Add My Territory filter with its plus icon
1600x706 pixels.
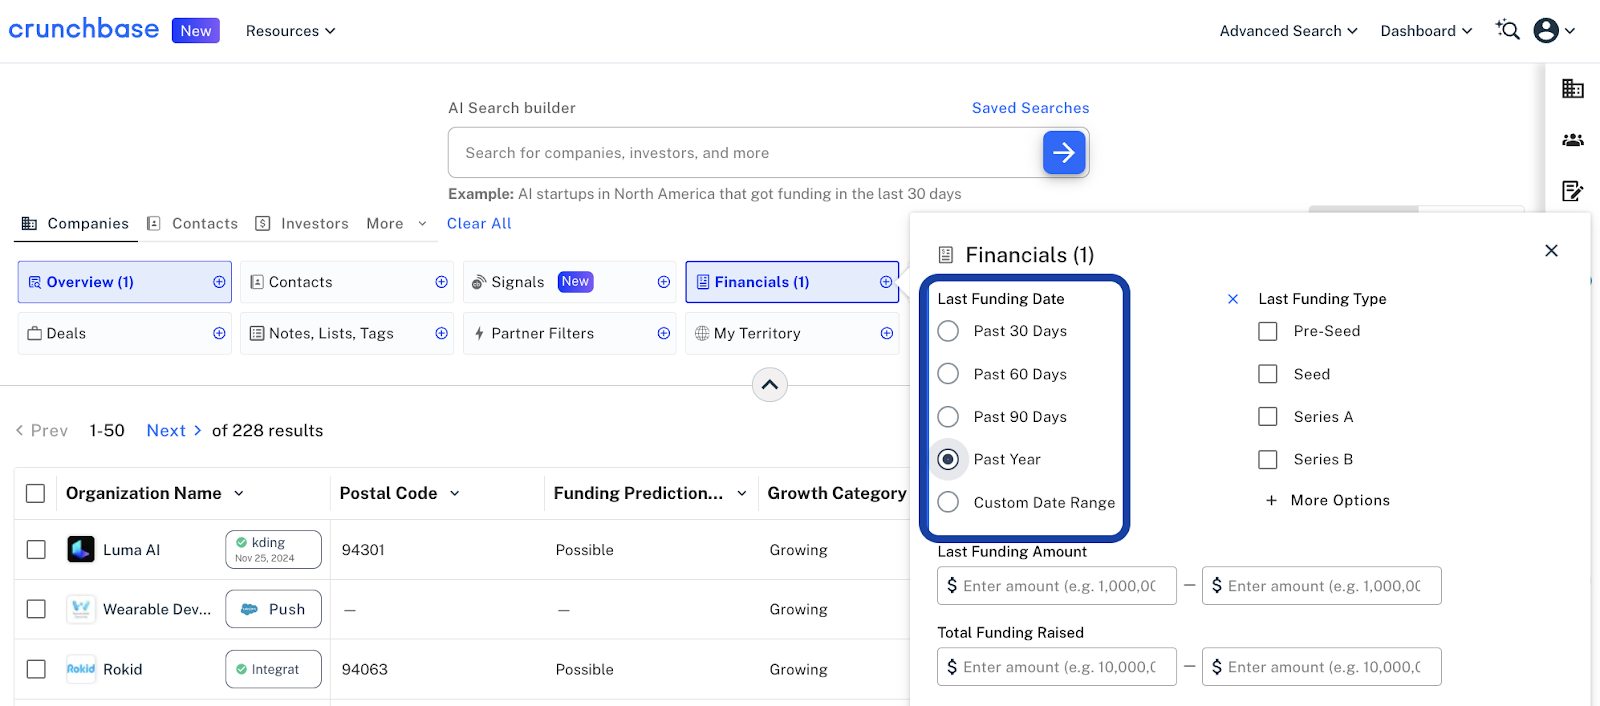click(886, 333)
